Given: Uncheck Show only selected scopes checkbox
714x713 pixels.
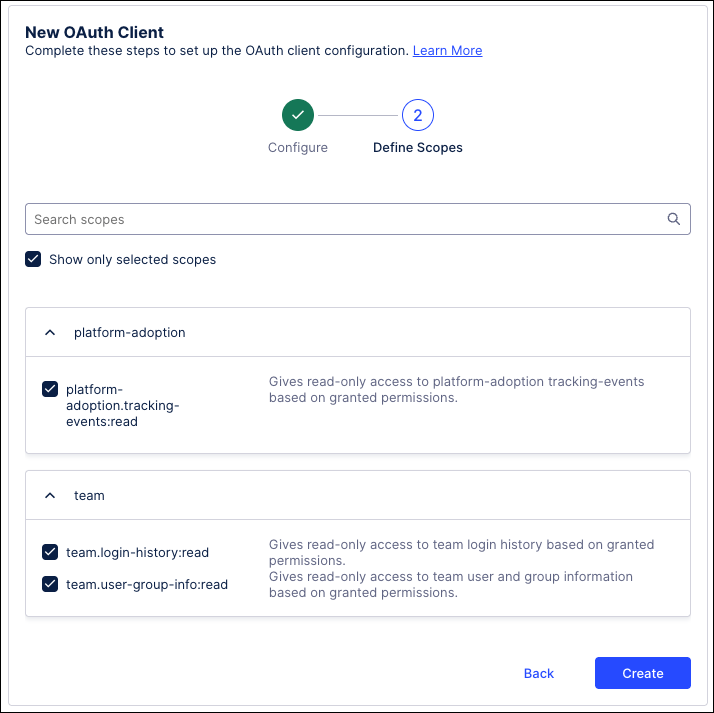Looking at the screenshot, I should [x=34, y=260].
